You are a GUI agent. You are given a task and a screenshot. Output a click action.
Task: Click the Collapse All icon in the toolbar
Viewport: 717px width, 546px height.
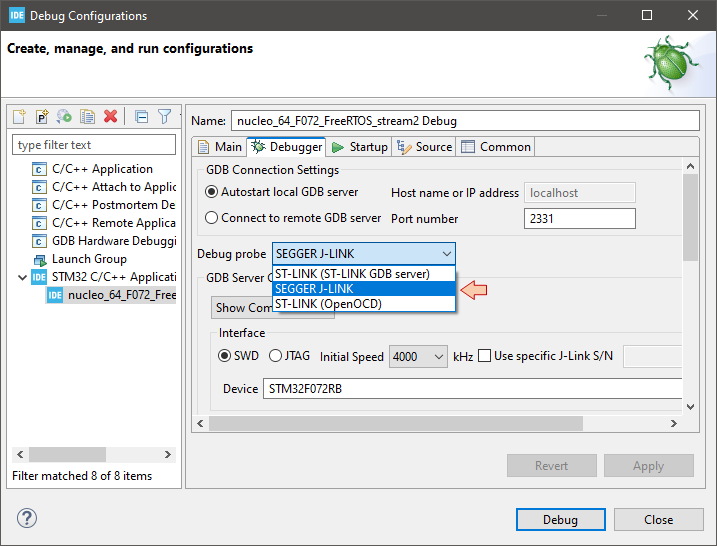tap(141, 117)
